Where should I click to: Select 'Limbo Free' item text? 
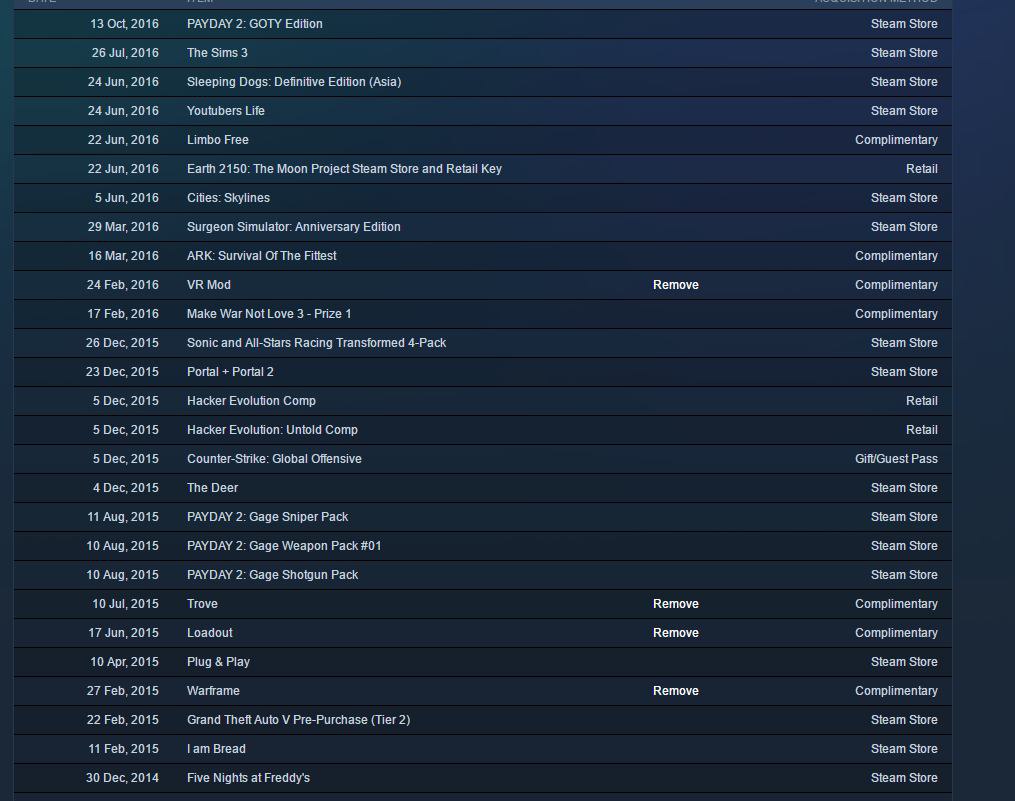click(x=218, y=140)
